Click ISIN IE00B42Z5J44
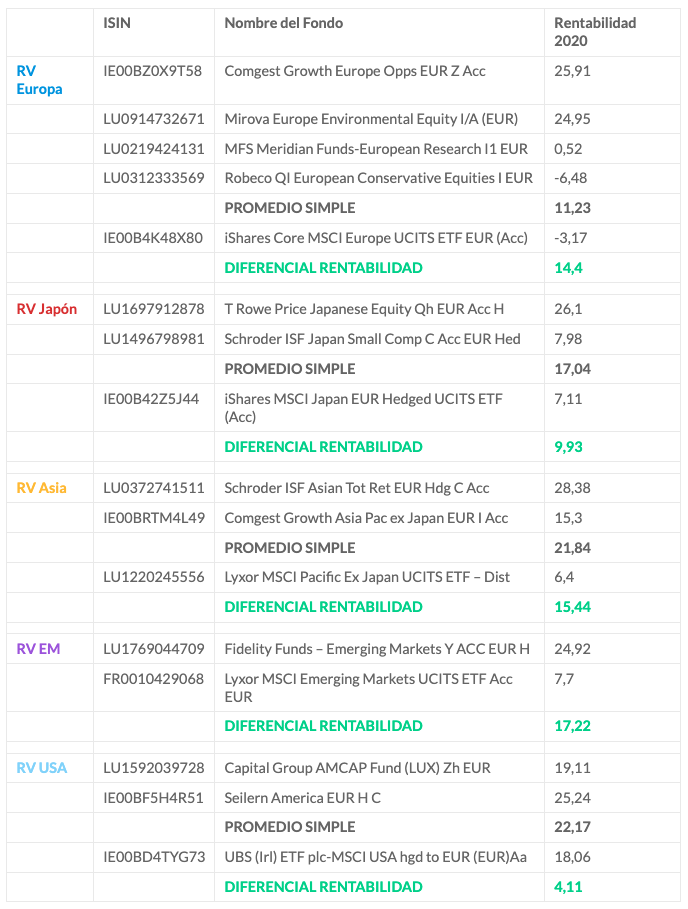Viewport: 688px width, 909px height. [151, 399]
